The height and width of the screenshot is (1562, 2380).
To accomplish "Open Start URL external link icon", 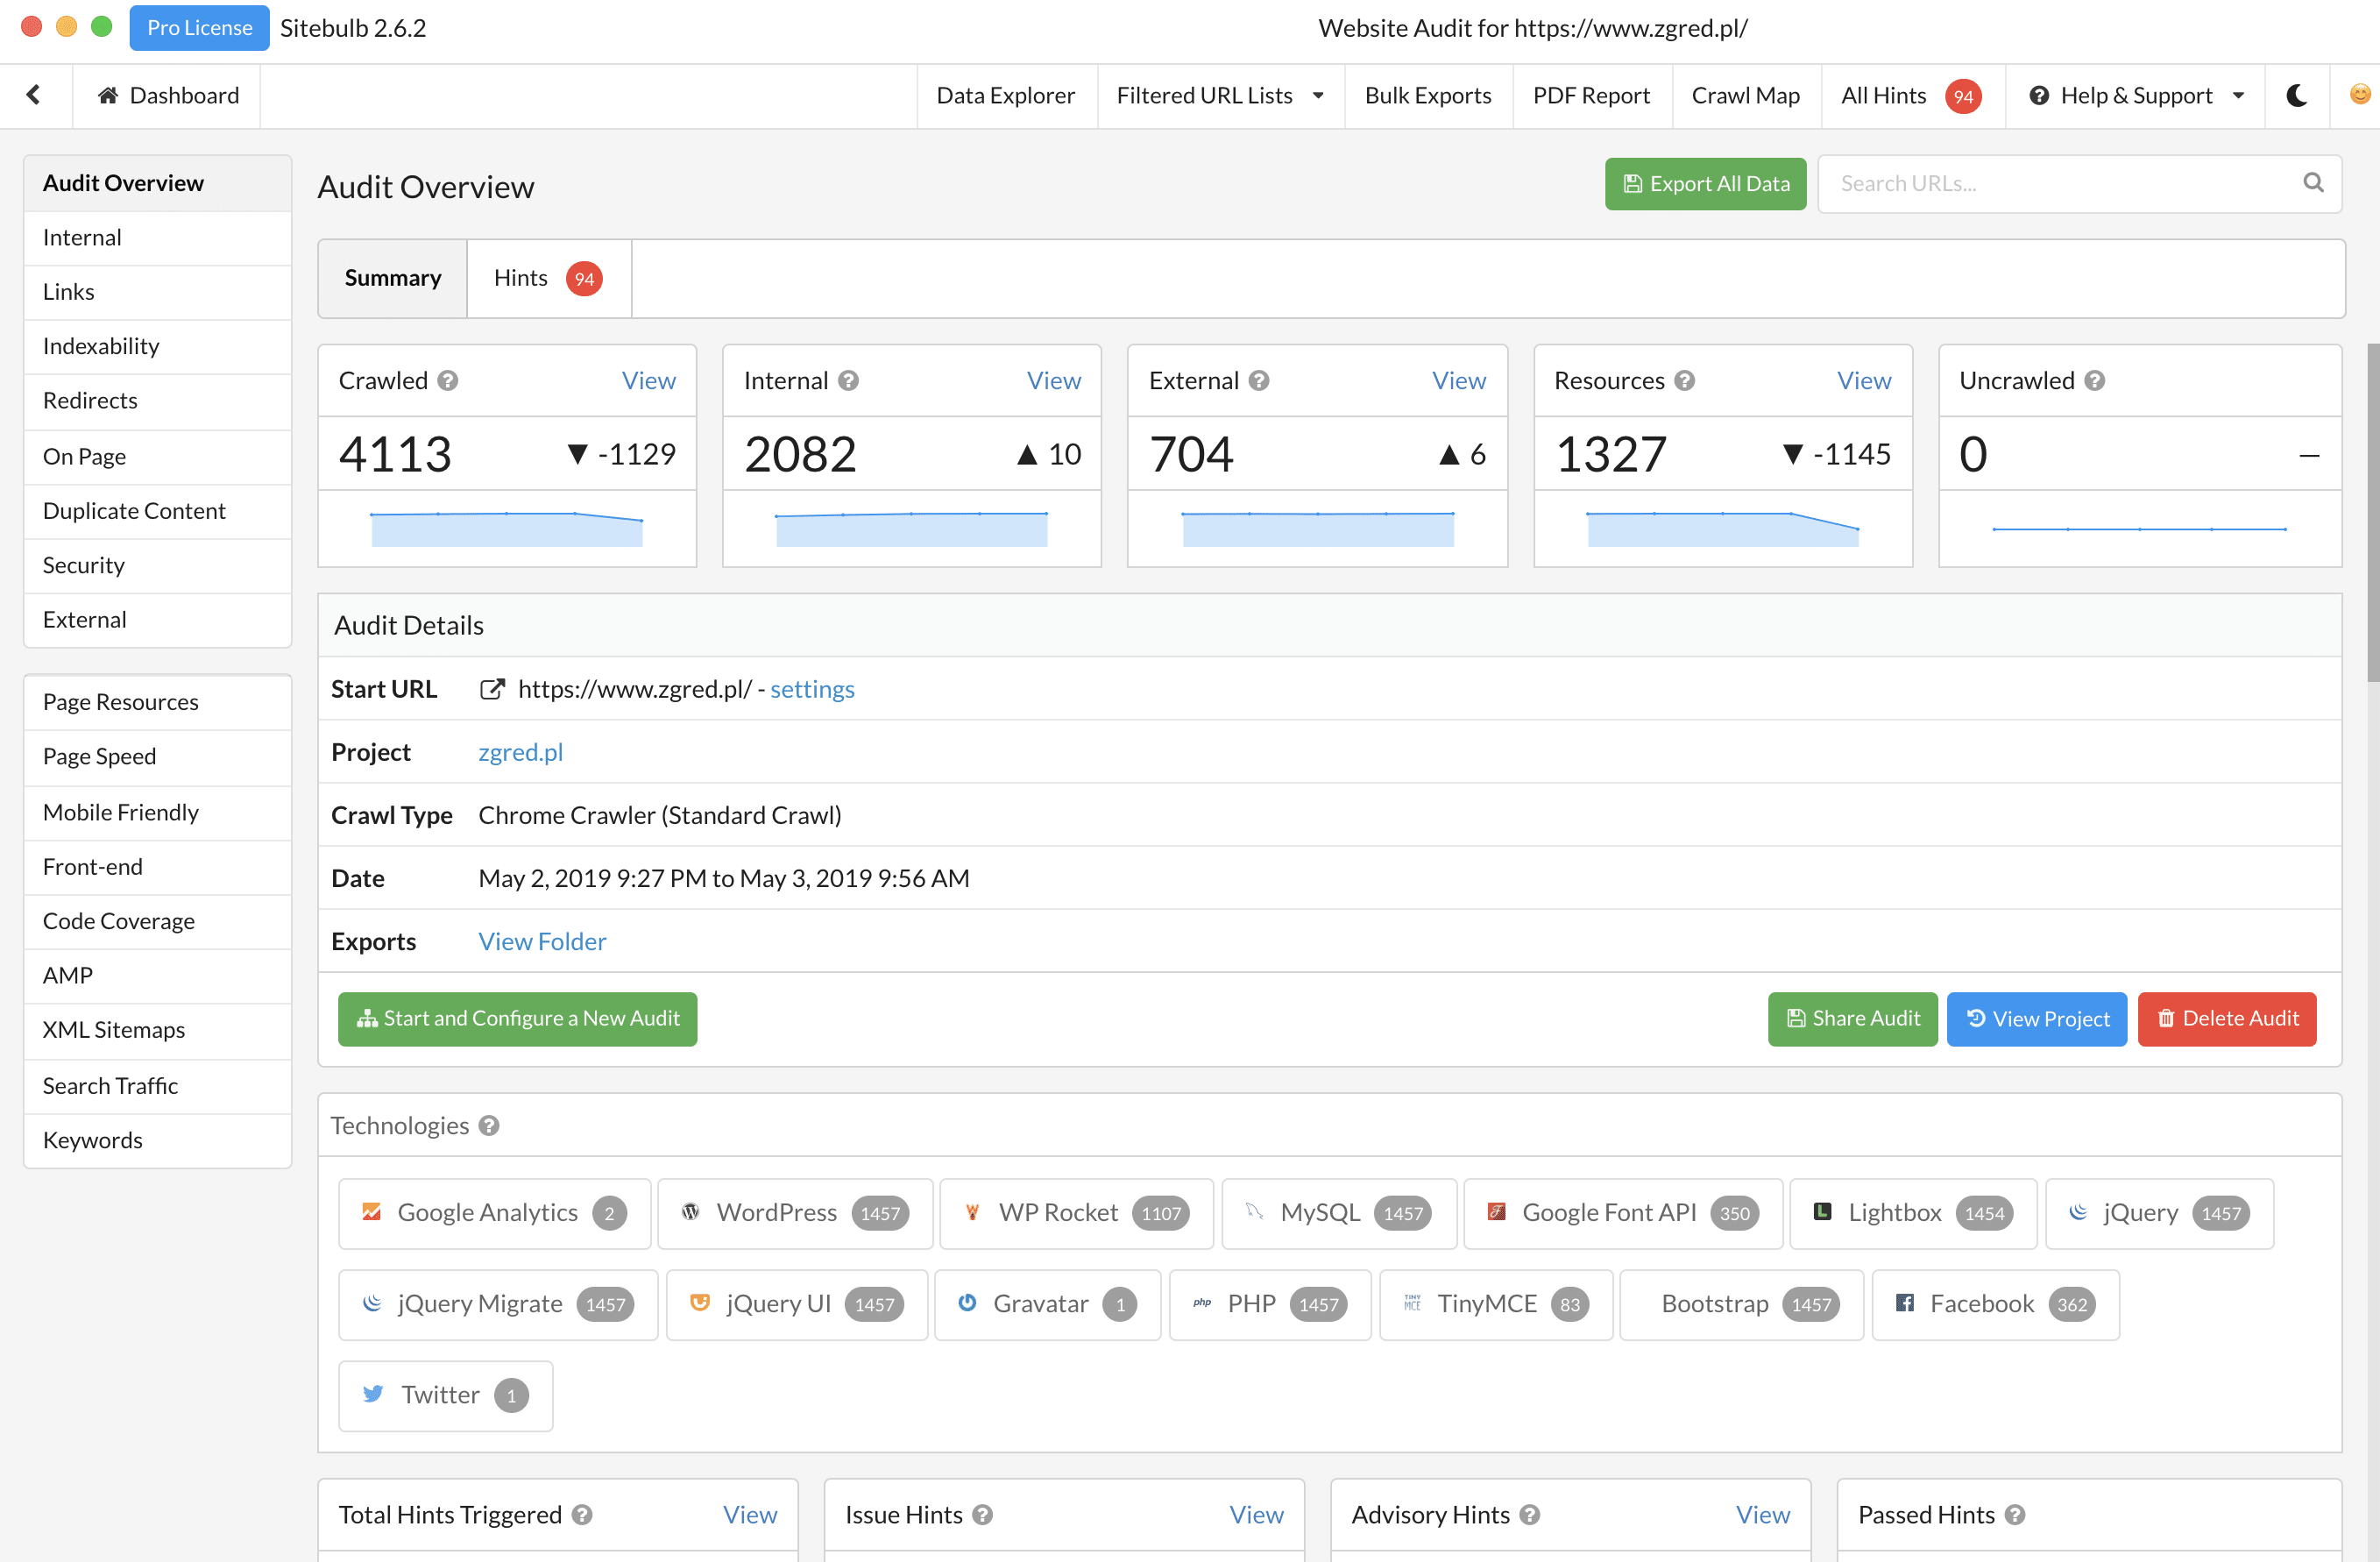I will click(x=491, y=689).
